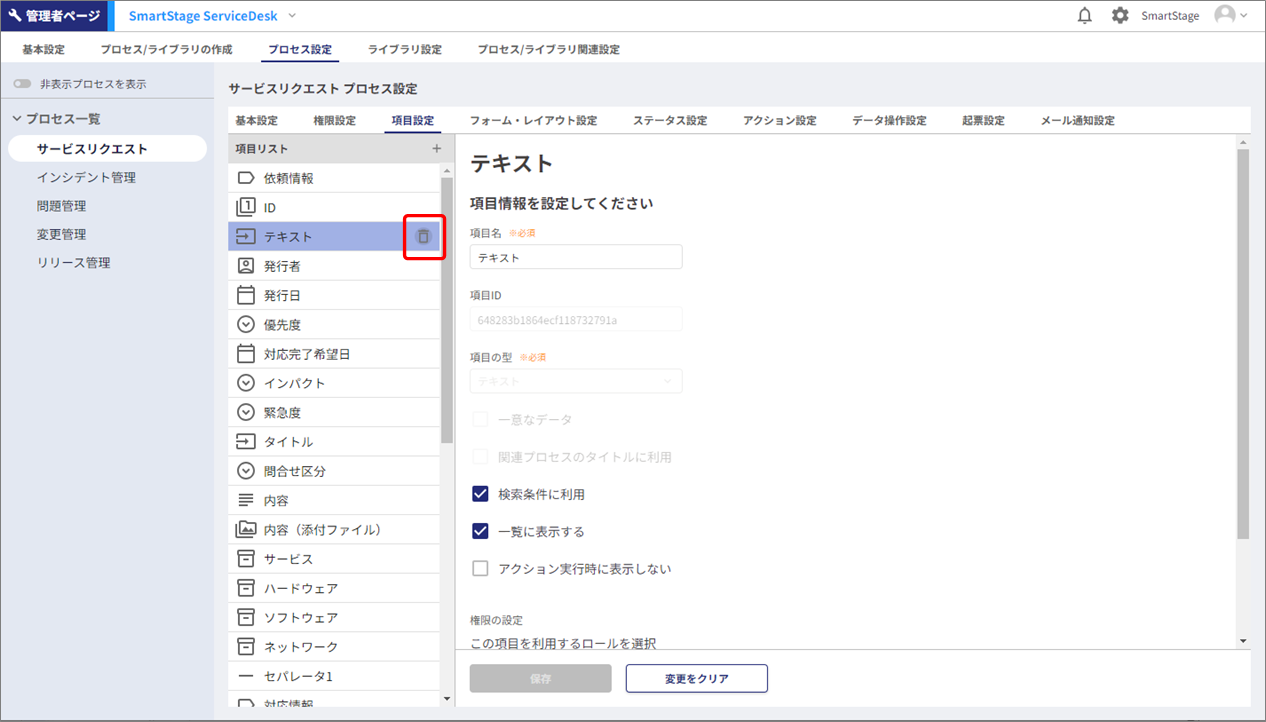
Task: Open the notification bell icon
Action: (x=1084, y=16)
